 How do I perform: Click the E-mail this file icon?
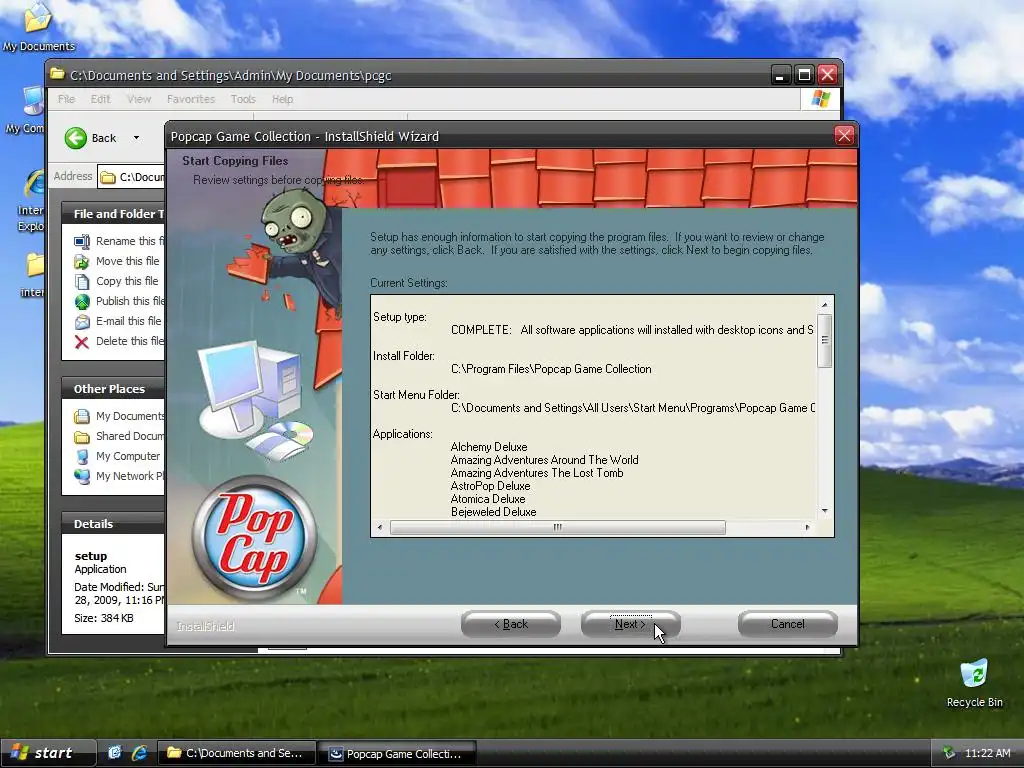(82, 321)
